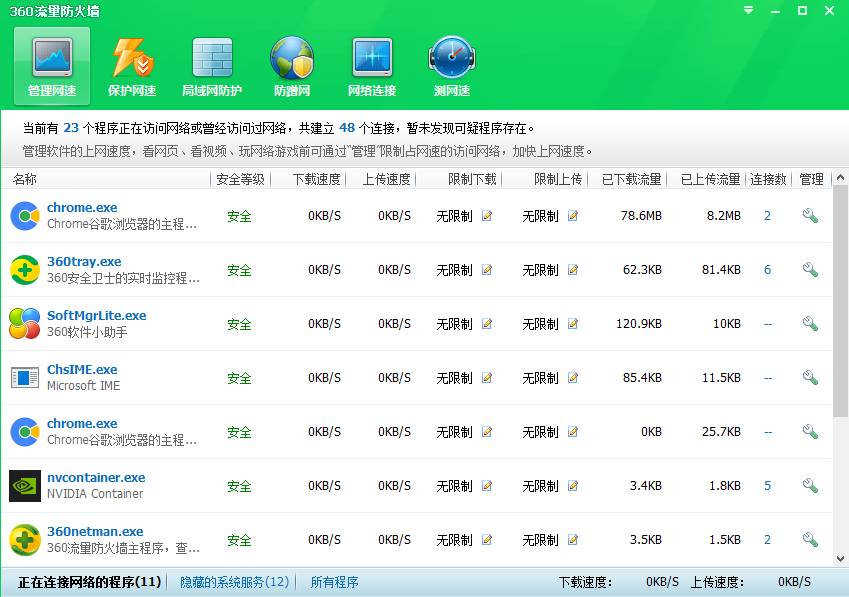849x597 pixels.
Task: Open the title bar dropdown menu arrow
Action: (748, 10)
